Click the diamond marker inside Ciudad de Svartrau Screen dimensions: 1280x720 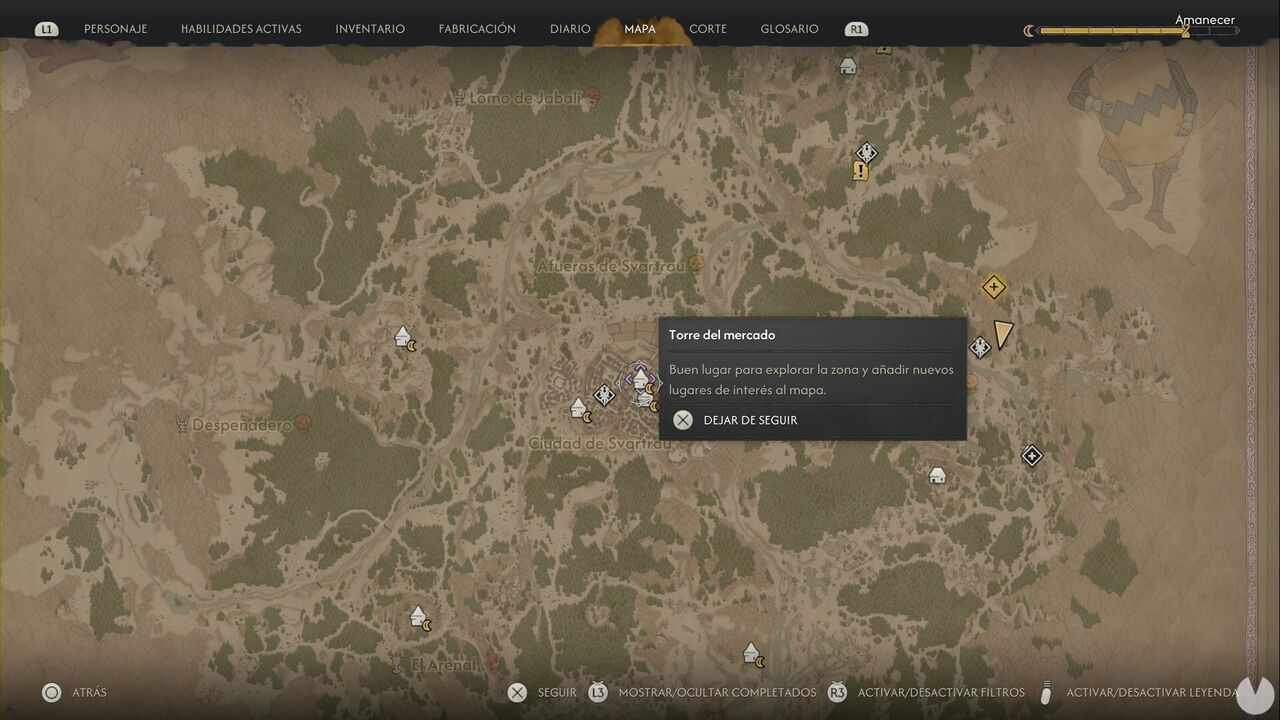tap(604, 395)
